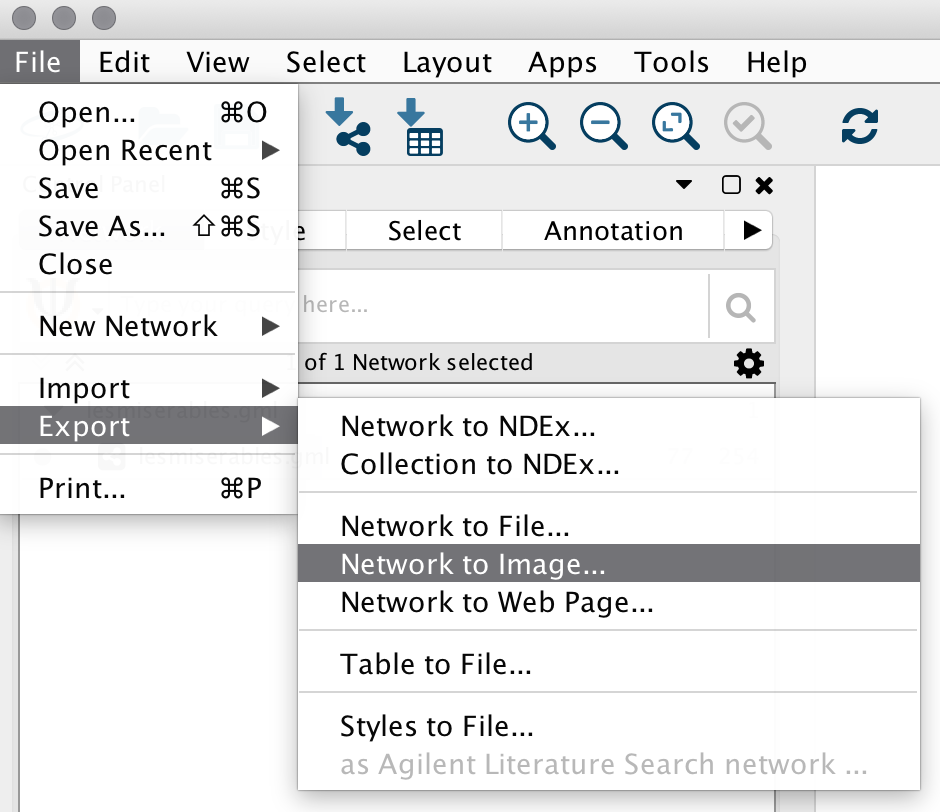Open the View menu
Screen dimensions: 940x812
click(218, 62)
